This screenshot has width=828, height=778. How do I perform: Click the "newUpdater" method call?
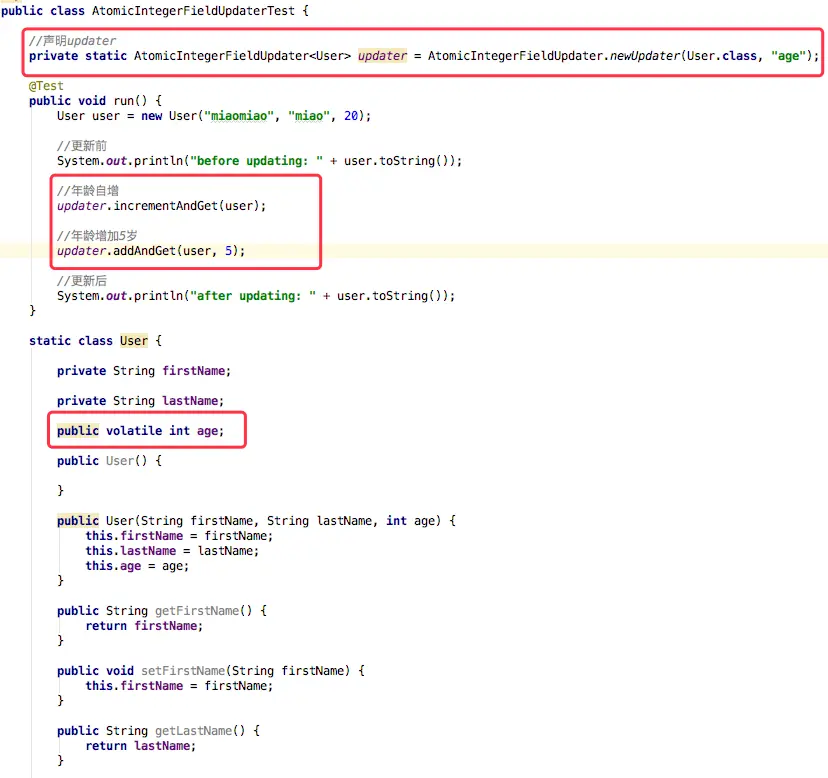tap(645, 55)
